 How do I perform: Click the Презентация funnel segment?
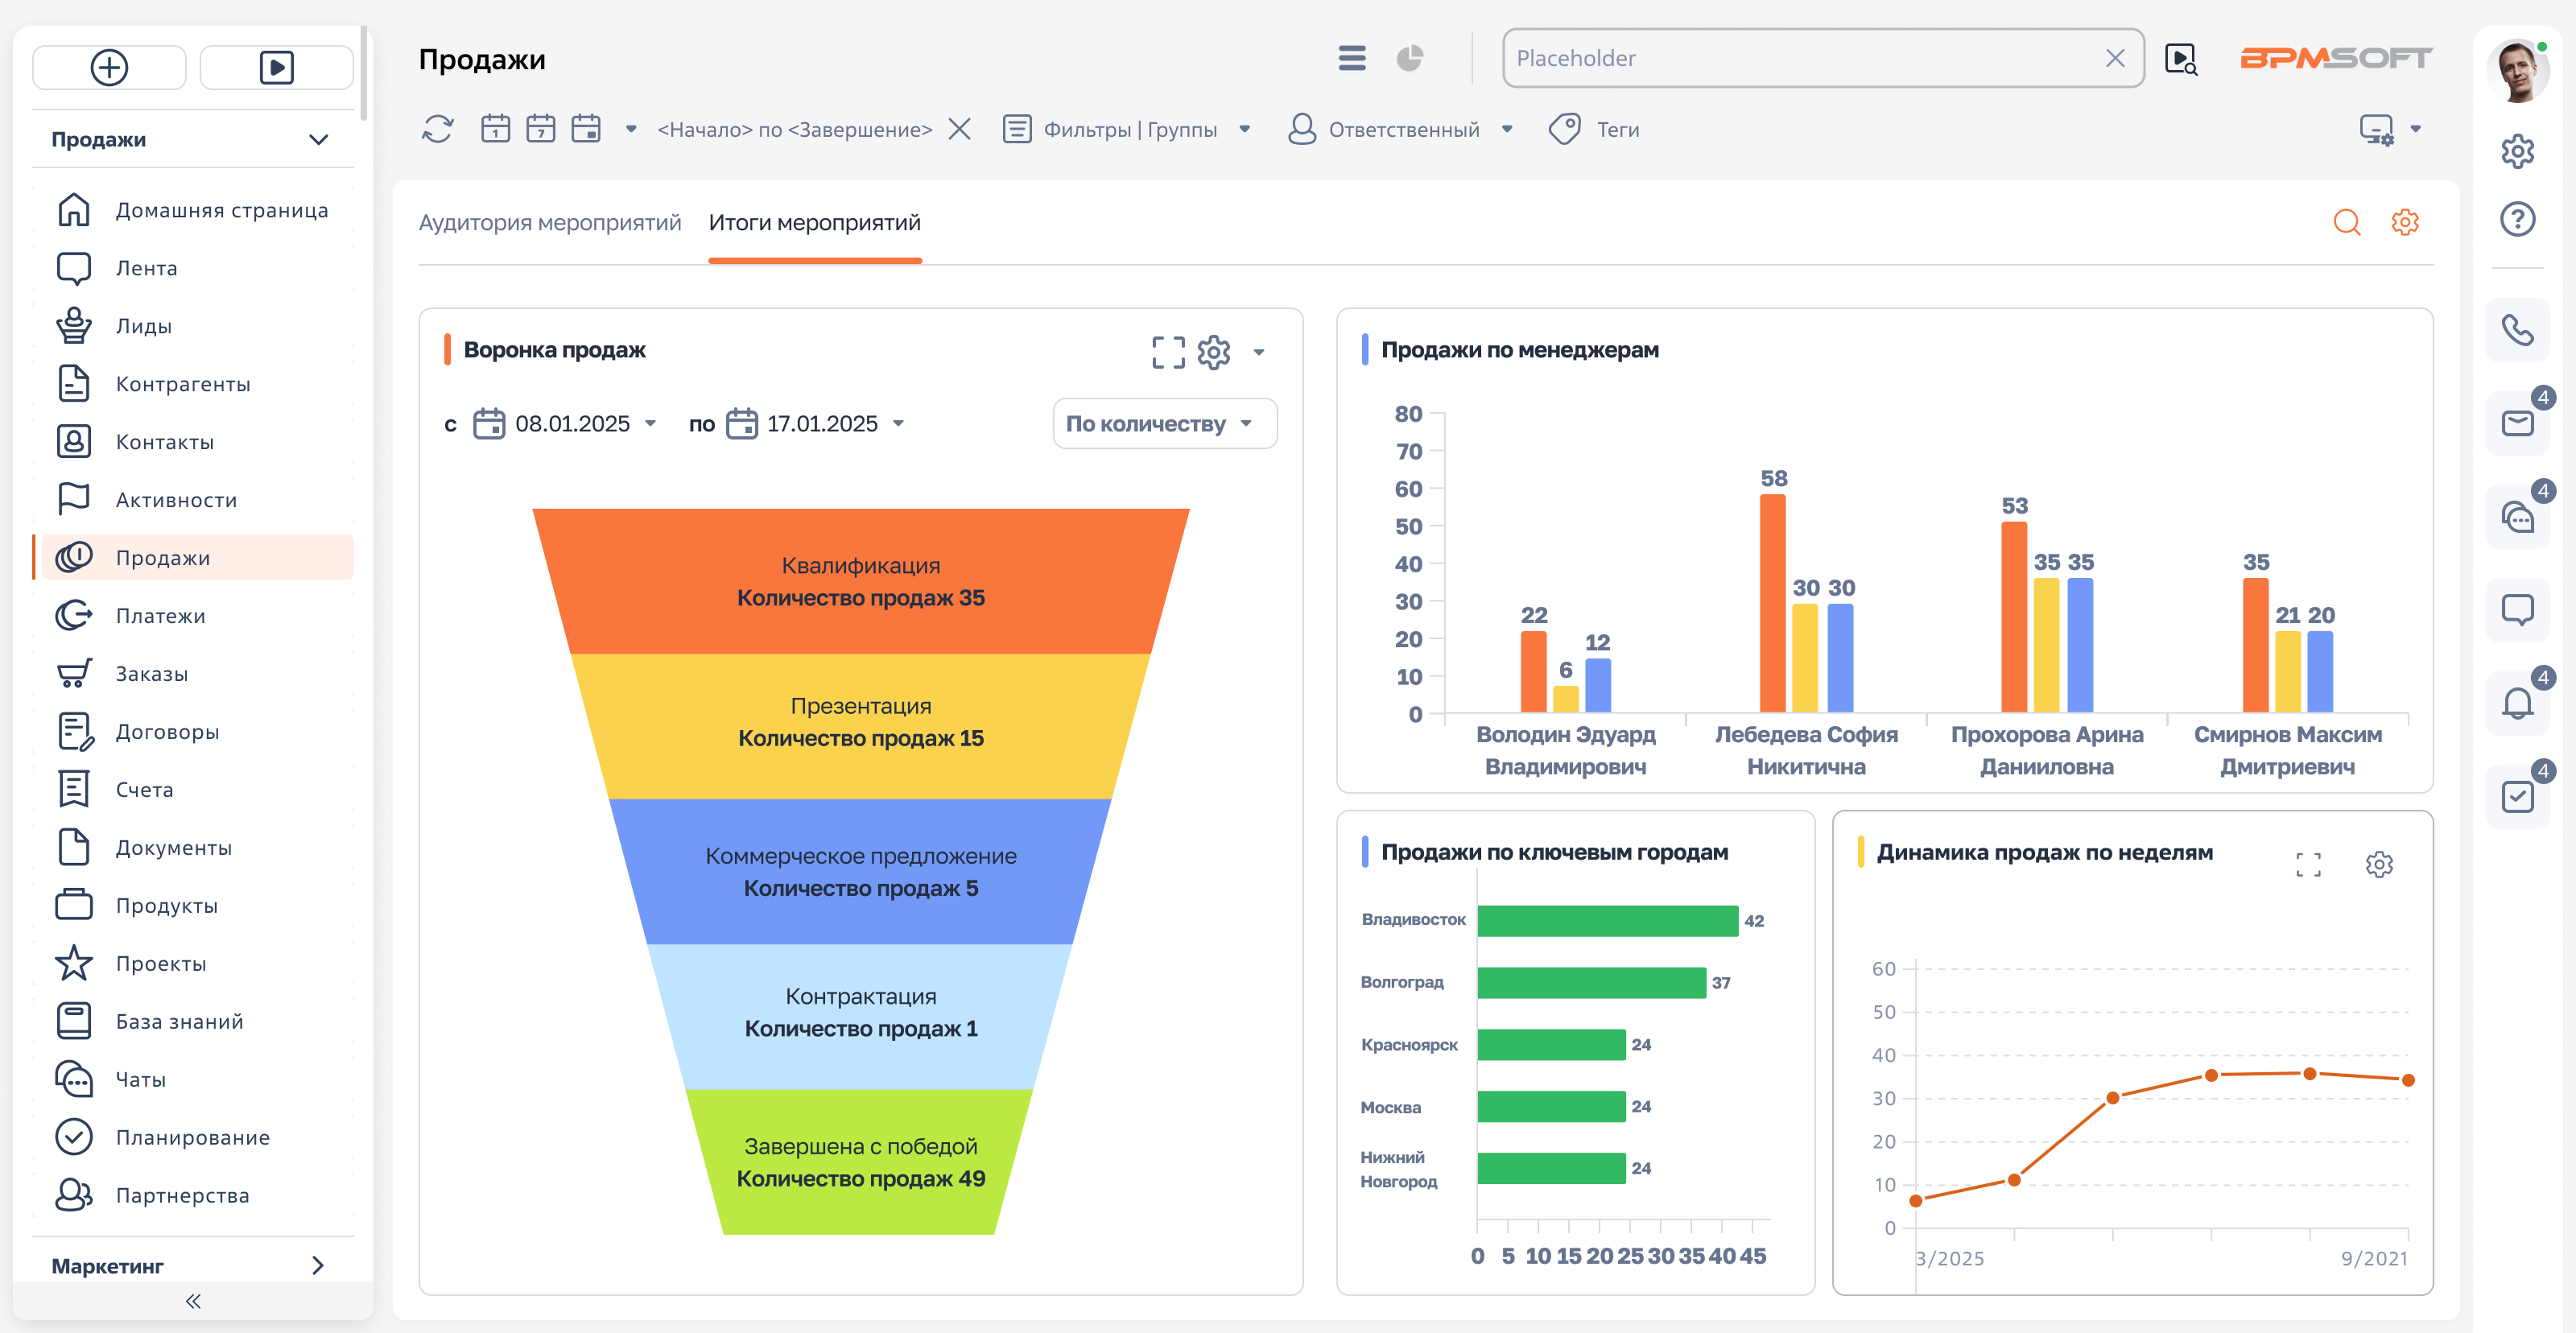coord(860,726)
